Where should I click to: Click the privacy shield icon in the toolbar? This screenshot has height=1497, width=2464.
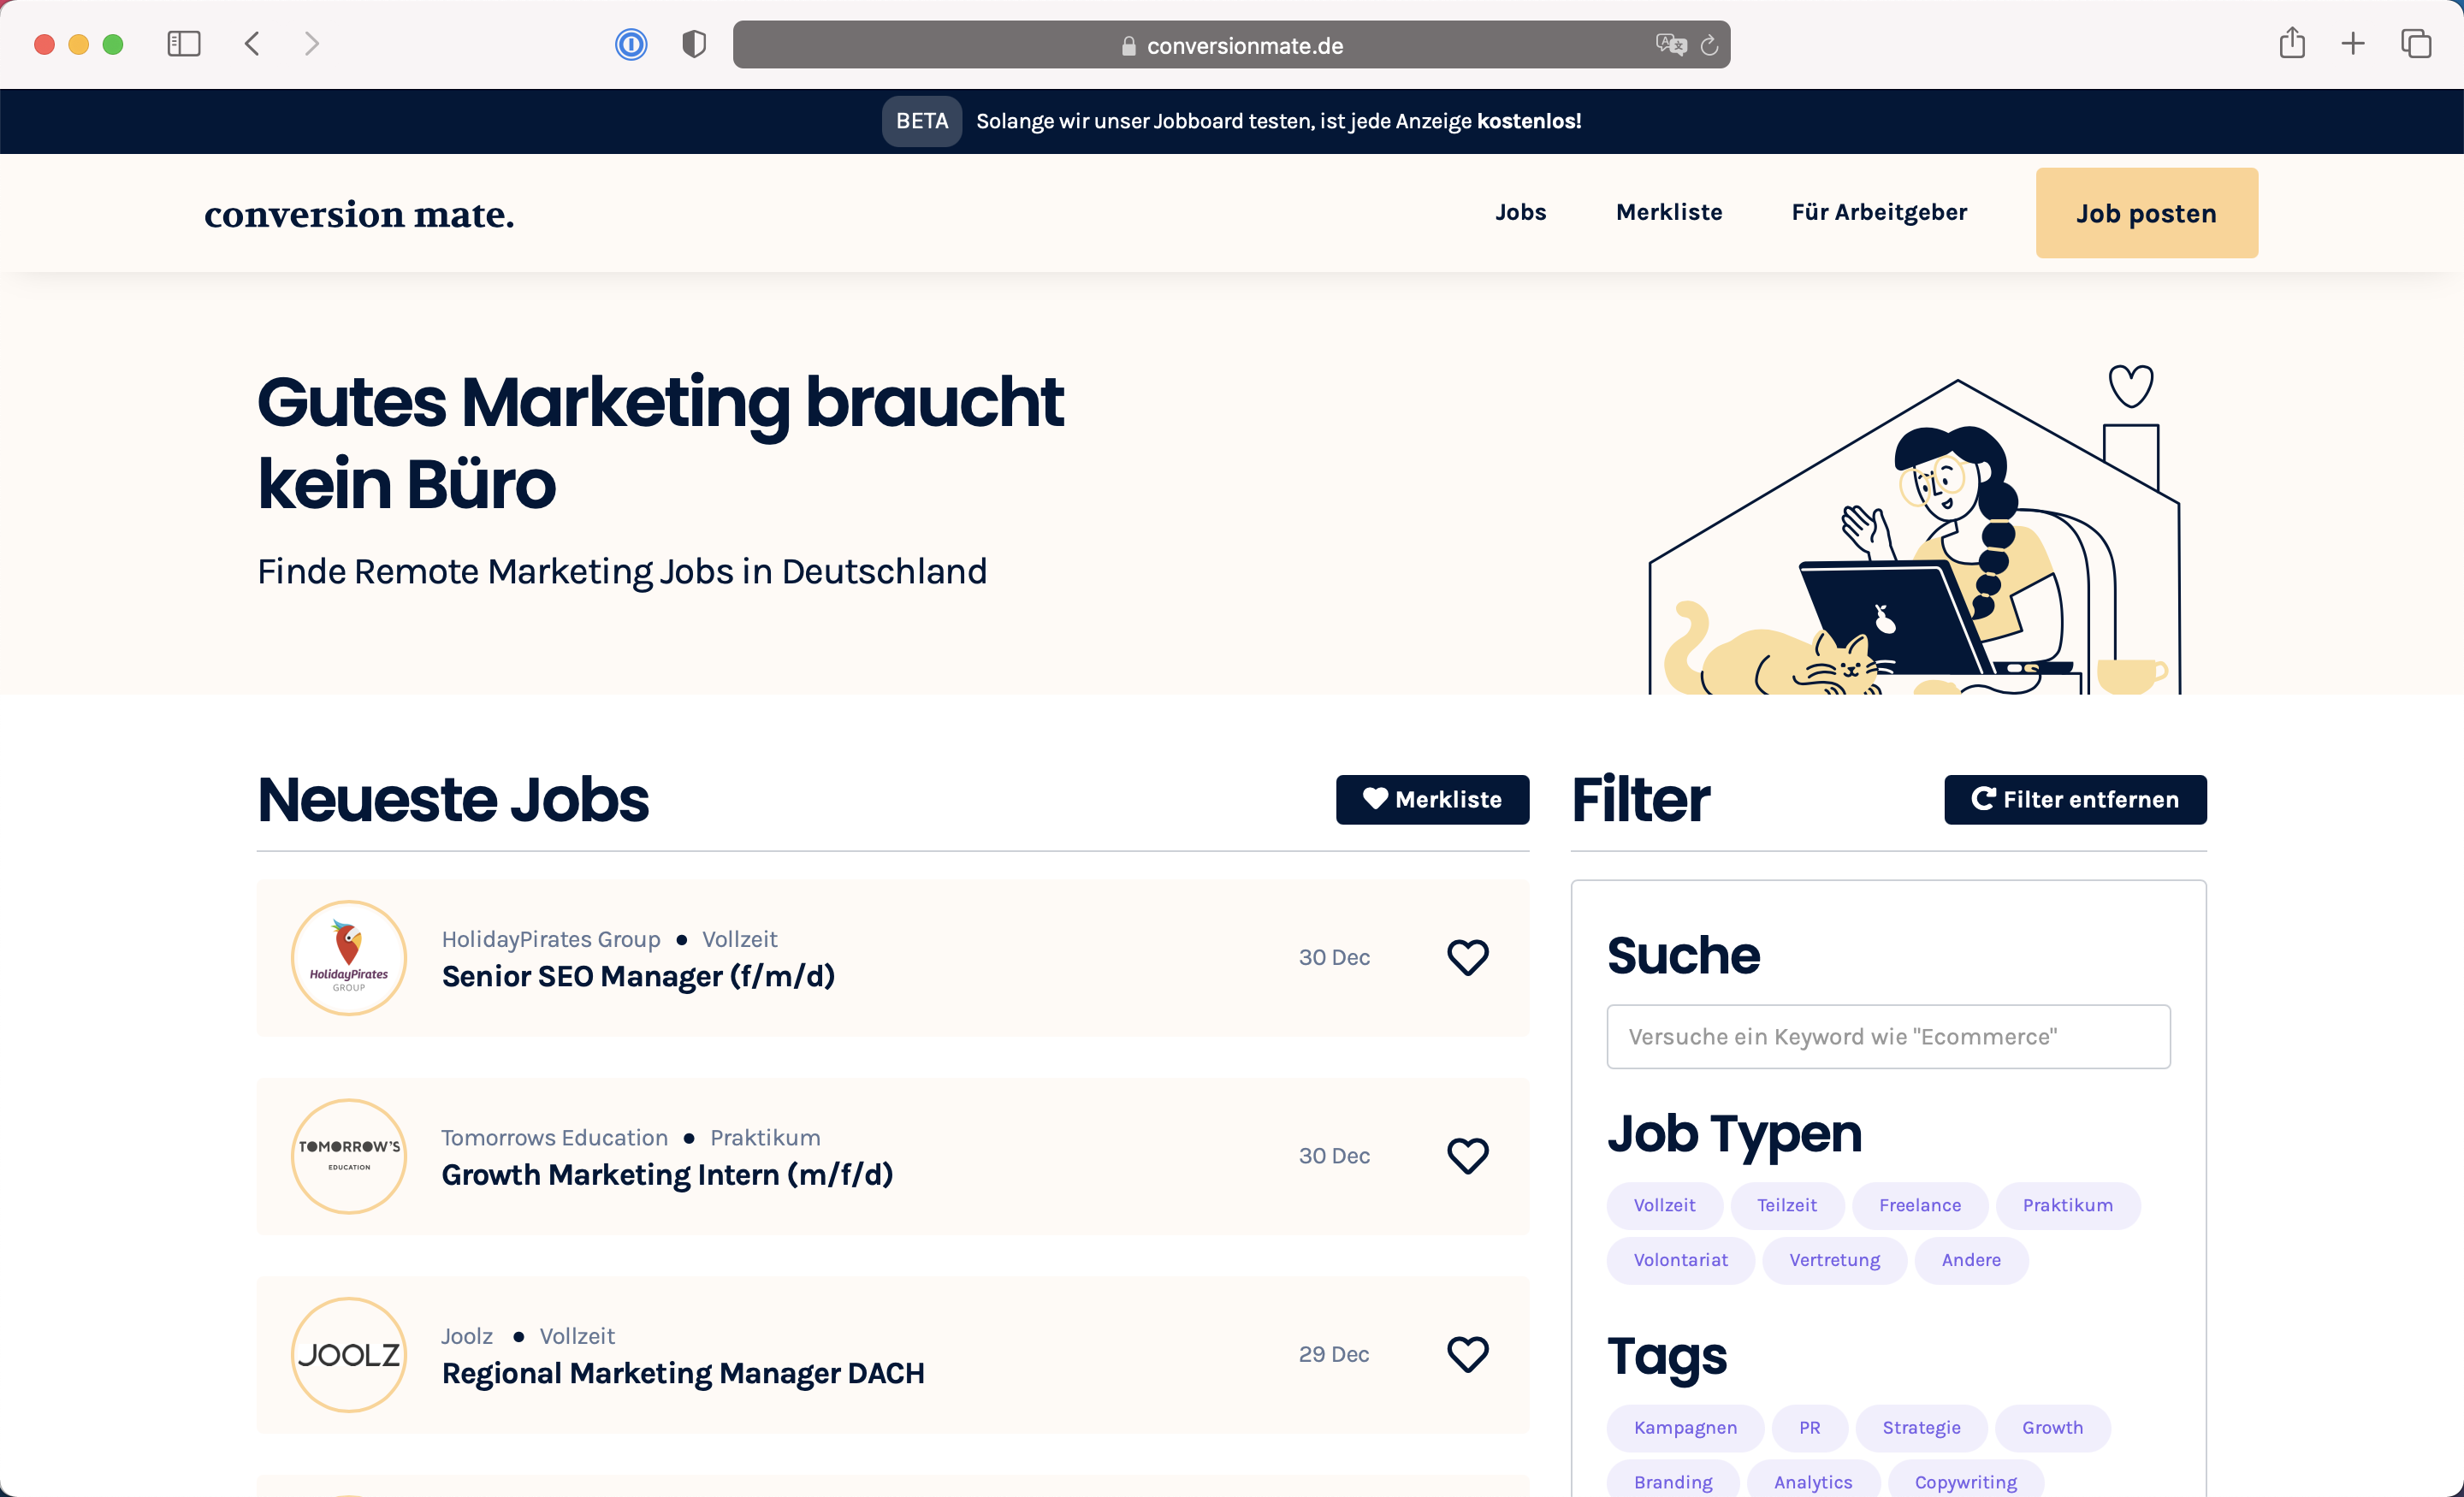point(694,44)
